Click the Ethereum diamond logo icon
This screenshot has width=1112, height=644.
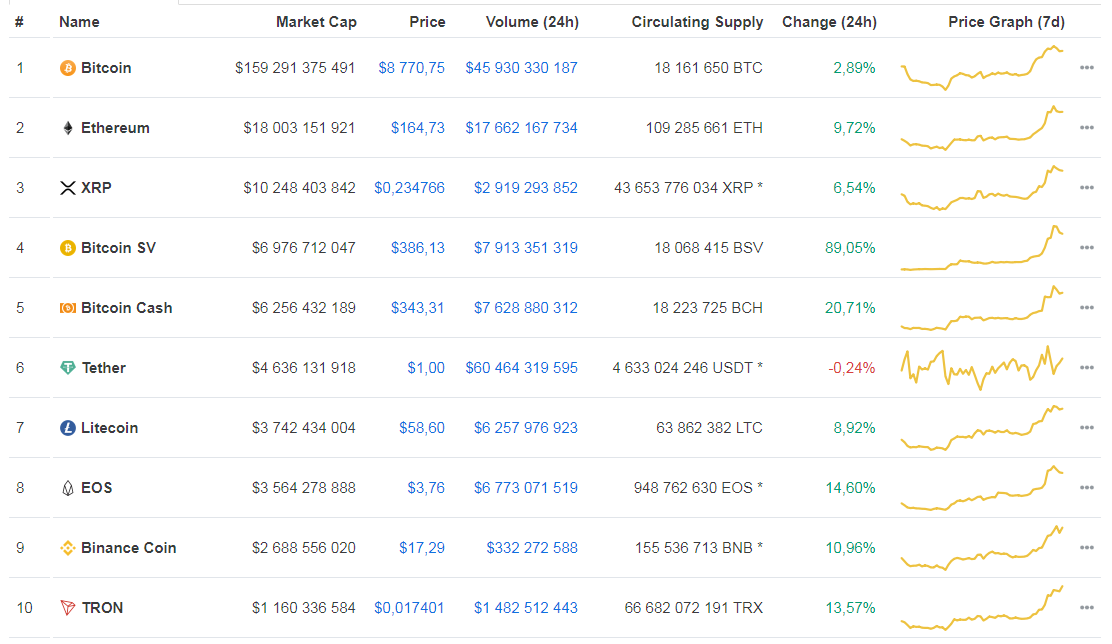(x=67, y=128)
